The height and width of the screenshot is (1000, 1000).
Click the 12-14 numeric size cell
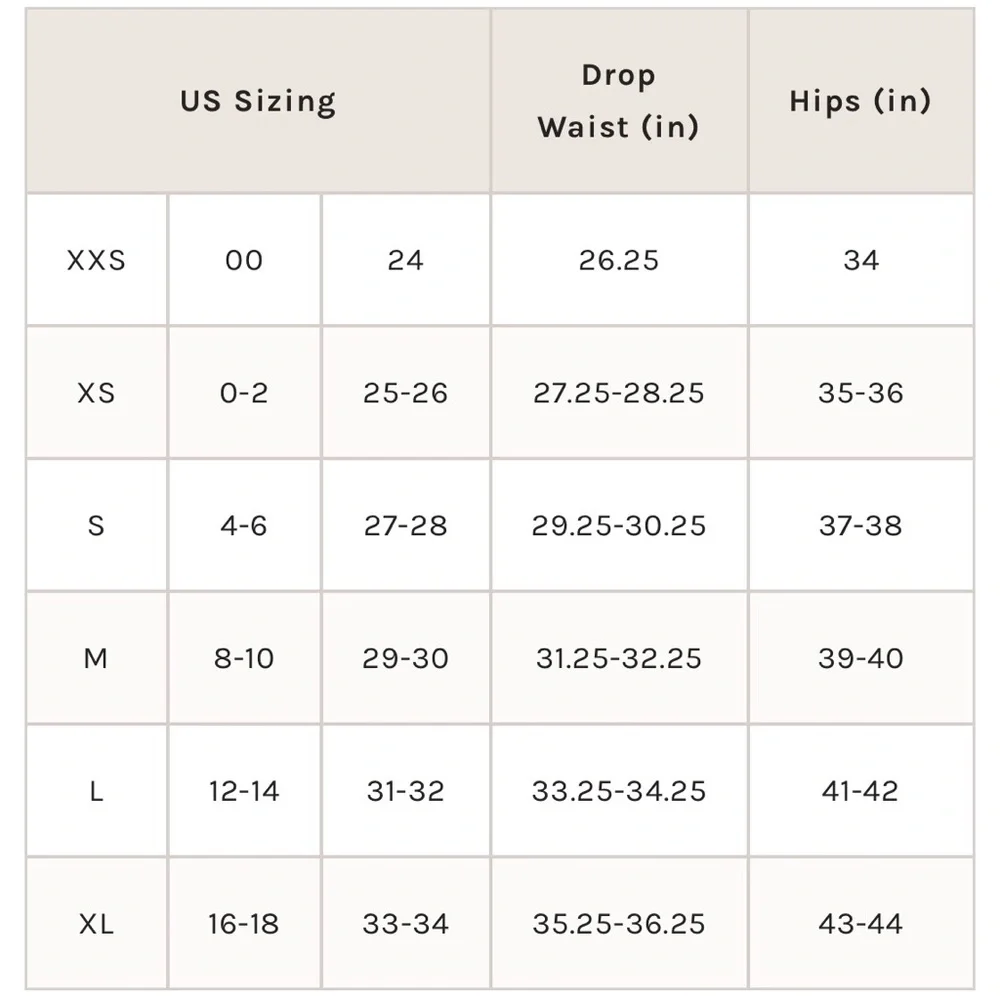click(x=244, y=791)
